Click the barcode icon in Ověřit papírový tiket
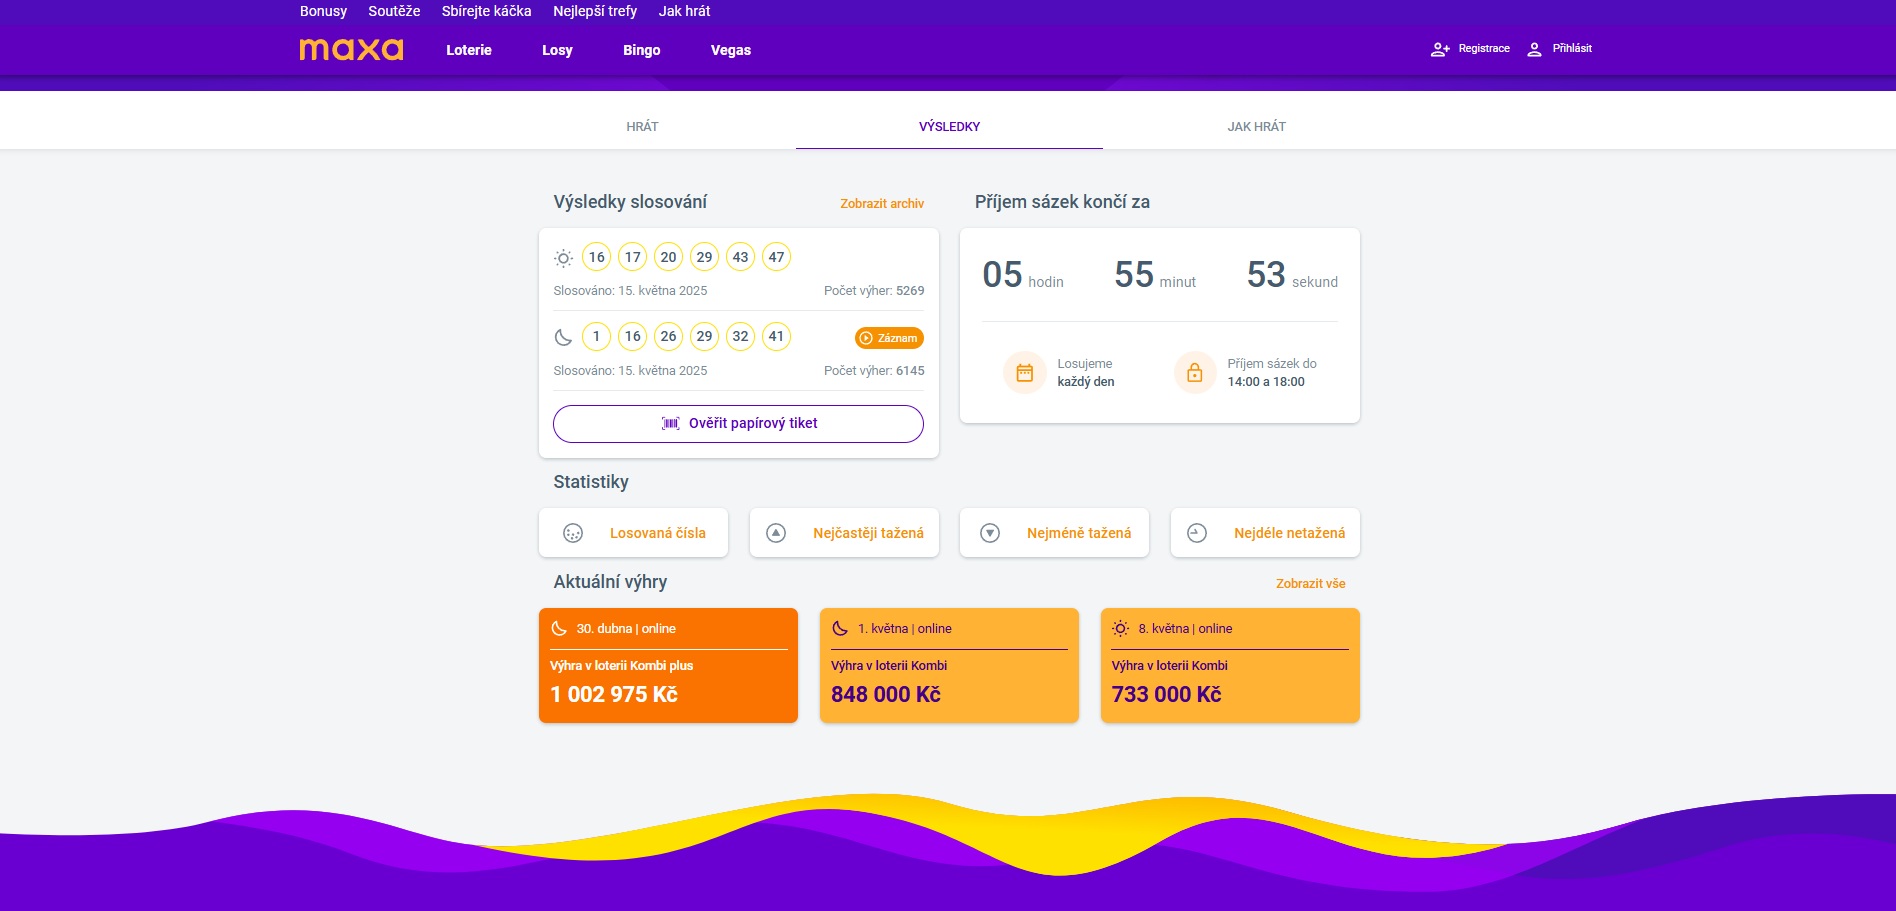 (671, 424)
